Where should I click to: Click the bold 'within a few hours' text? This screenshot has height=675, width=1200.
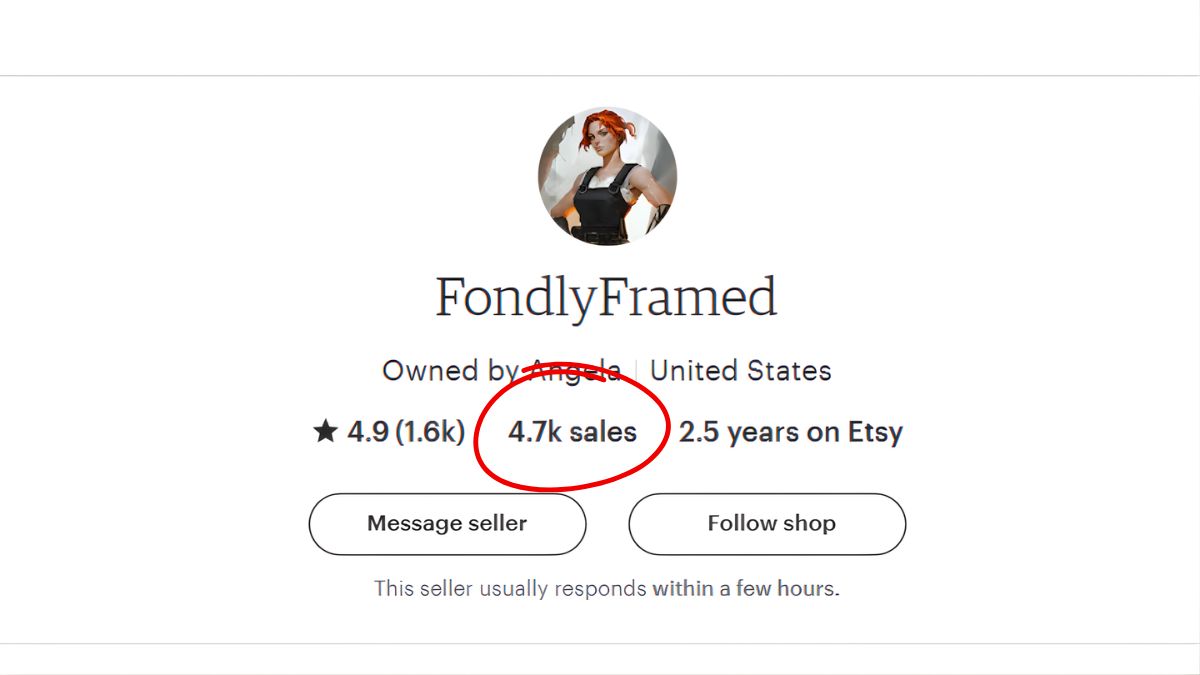[745, 588]
